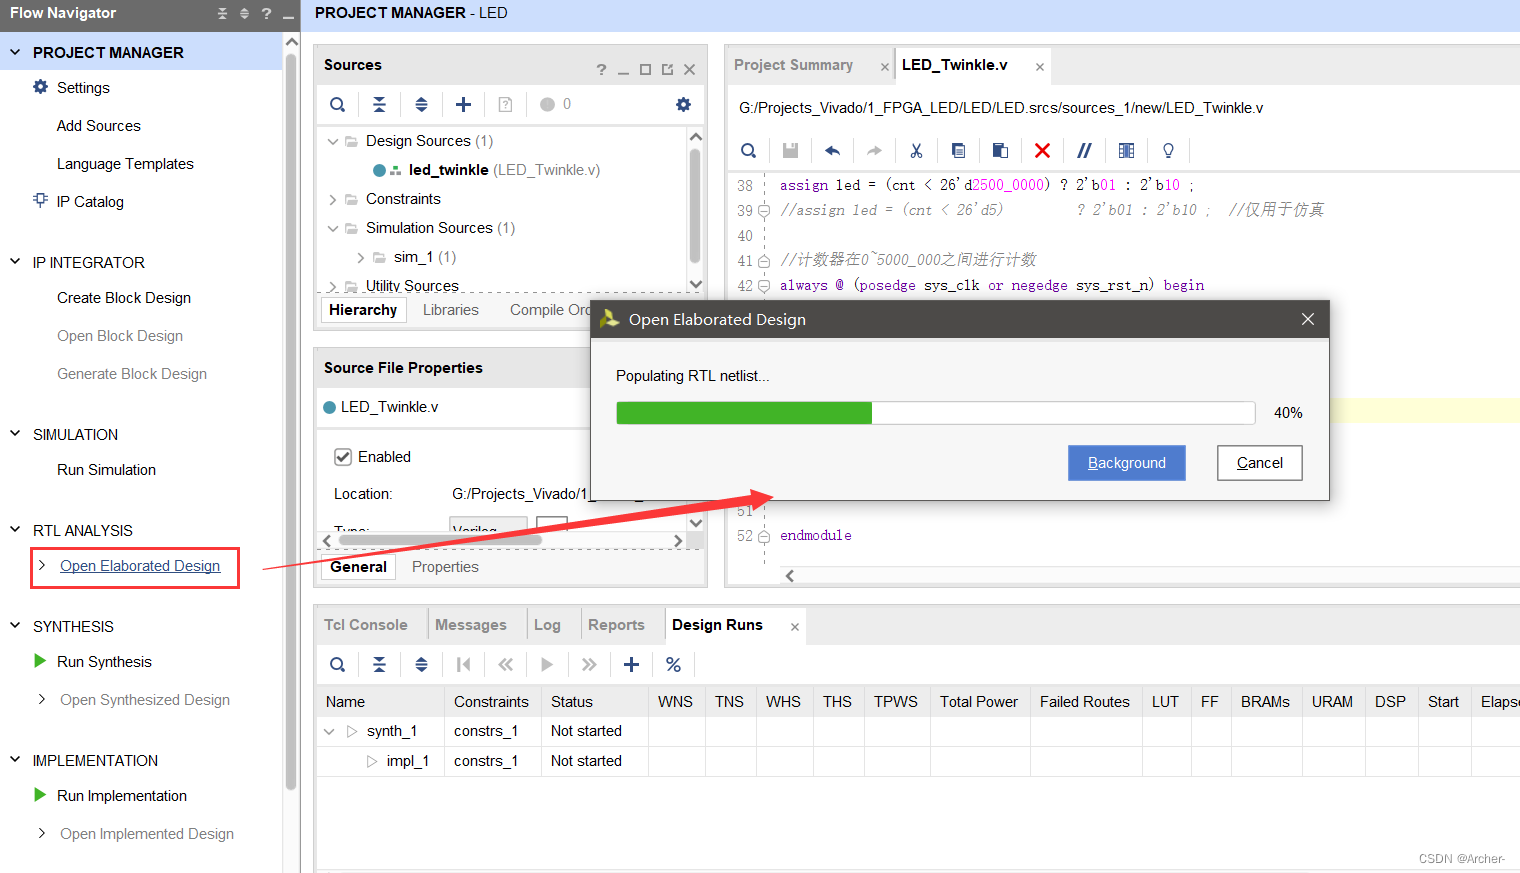Switch to Properties tab

tap(445, 567)
